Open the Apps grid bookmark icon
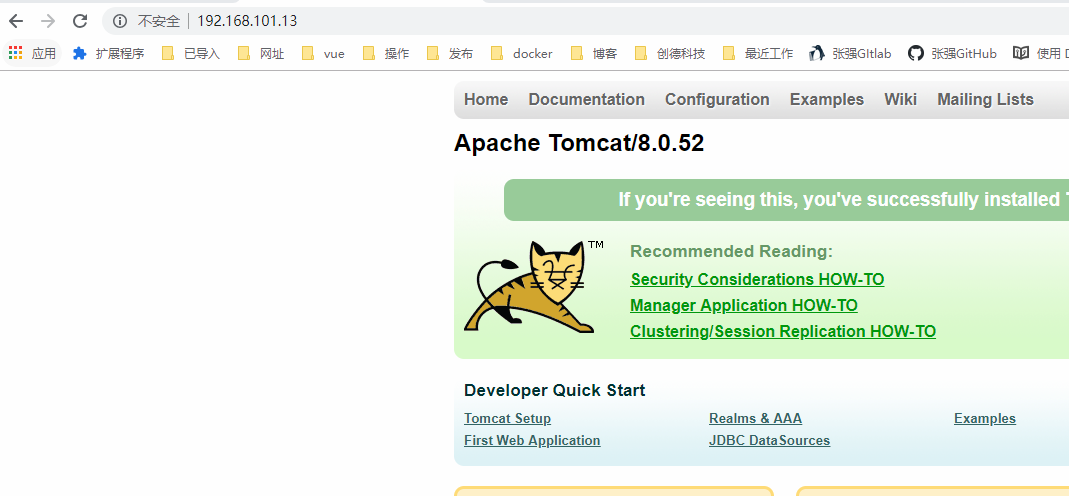Image resolution: width=1069 pixels, height=496 pixels. coord(16,53)
